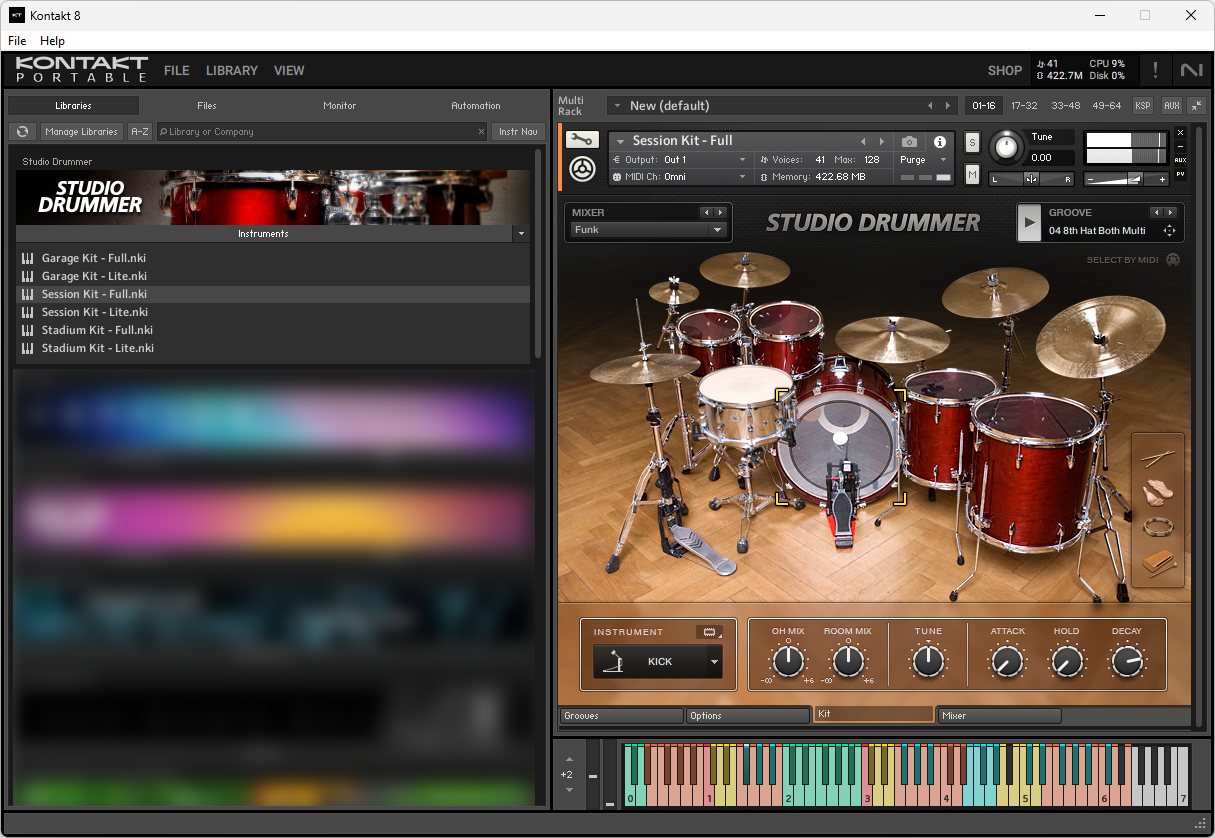This screenshot has height=838, width=1215.
Task: Open the Mixer preset Funk dropdown
Action: tap(648, 230)
